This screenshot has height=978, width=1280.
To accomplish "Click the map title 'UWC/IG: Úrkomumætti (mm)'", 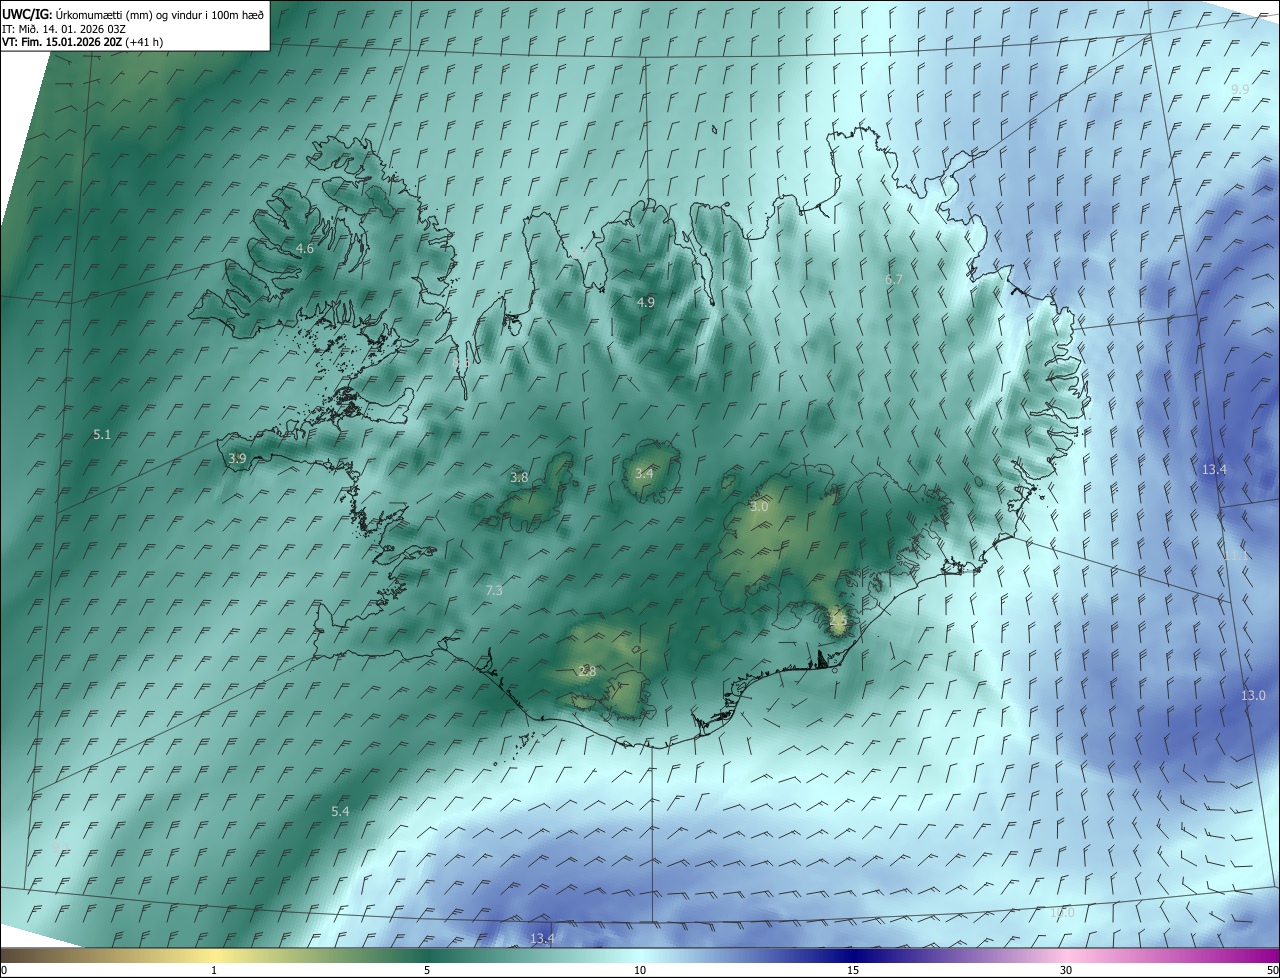I will (x=79, y=14).
